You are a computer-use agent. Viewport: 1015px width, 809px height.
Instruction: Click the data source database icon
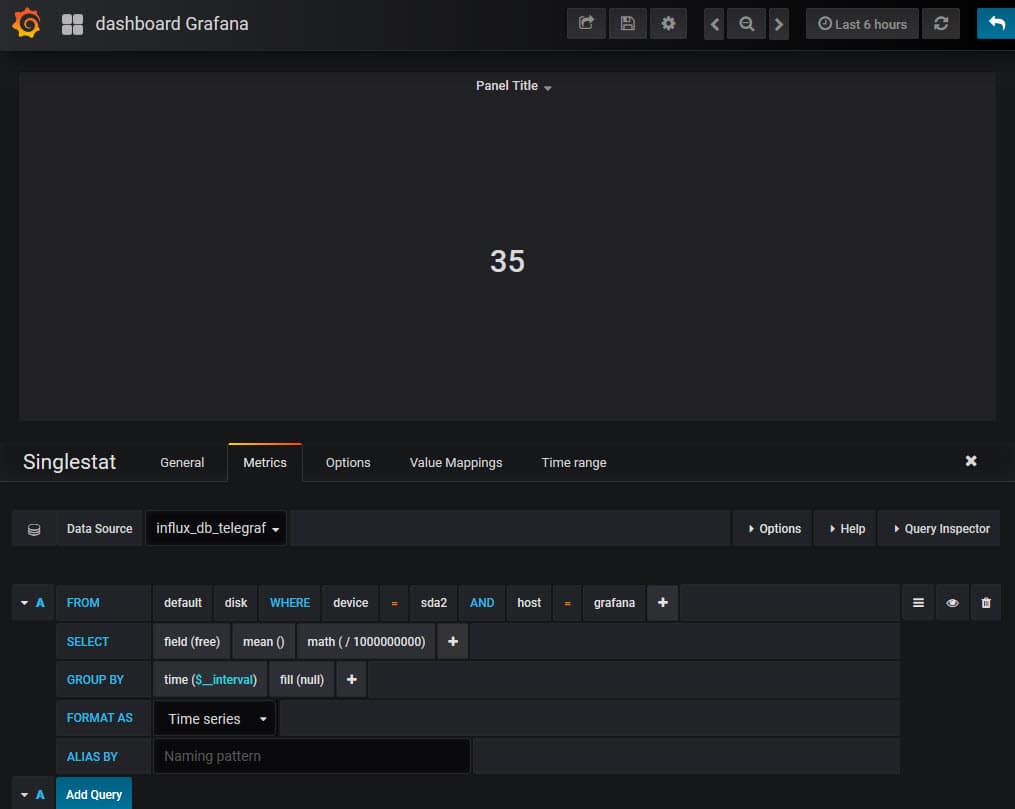pos(34,529)
